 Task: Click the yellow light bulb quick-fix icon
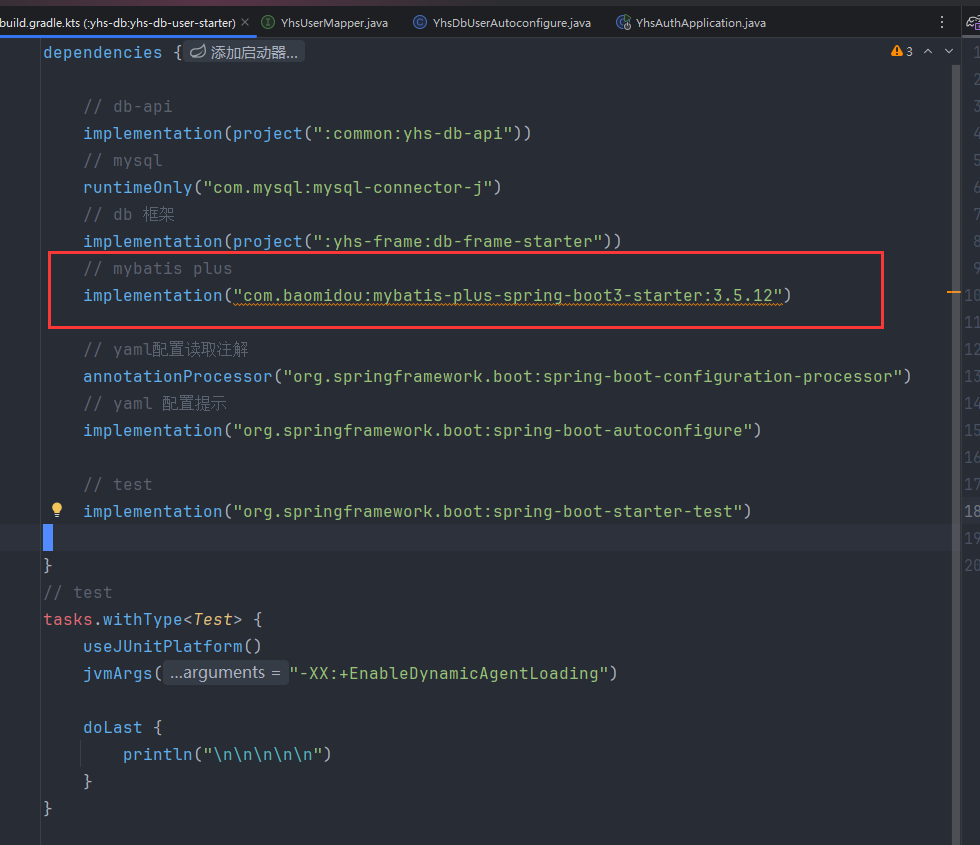click(x=57, y=510)
